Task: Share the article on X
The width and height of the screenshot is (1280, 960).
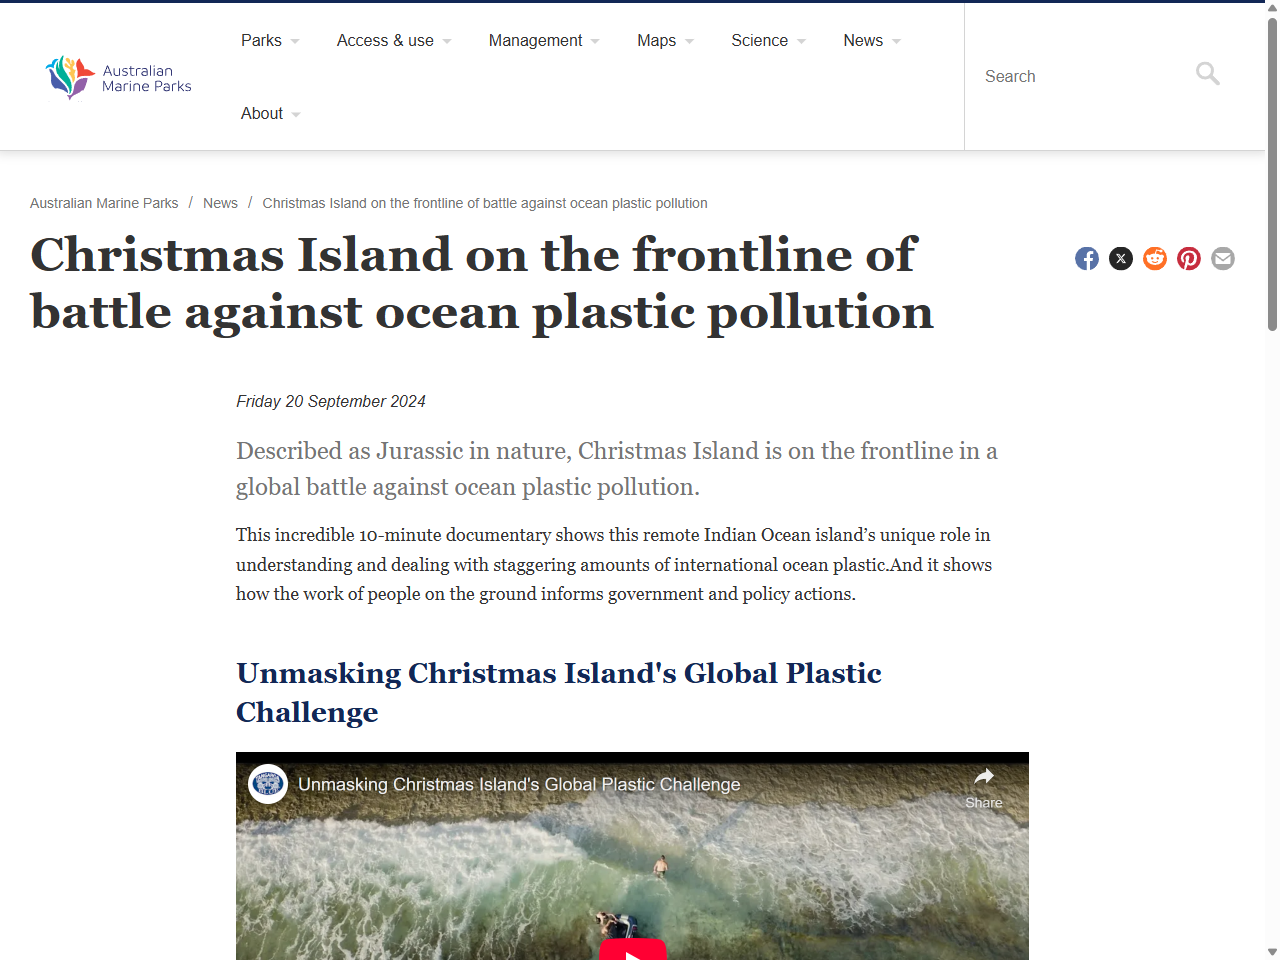Action: 1121,258
